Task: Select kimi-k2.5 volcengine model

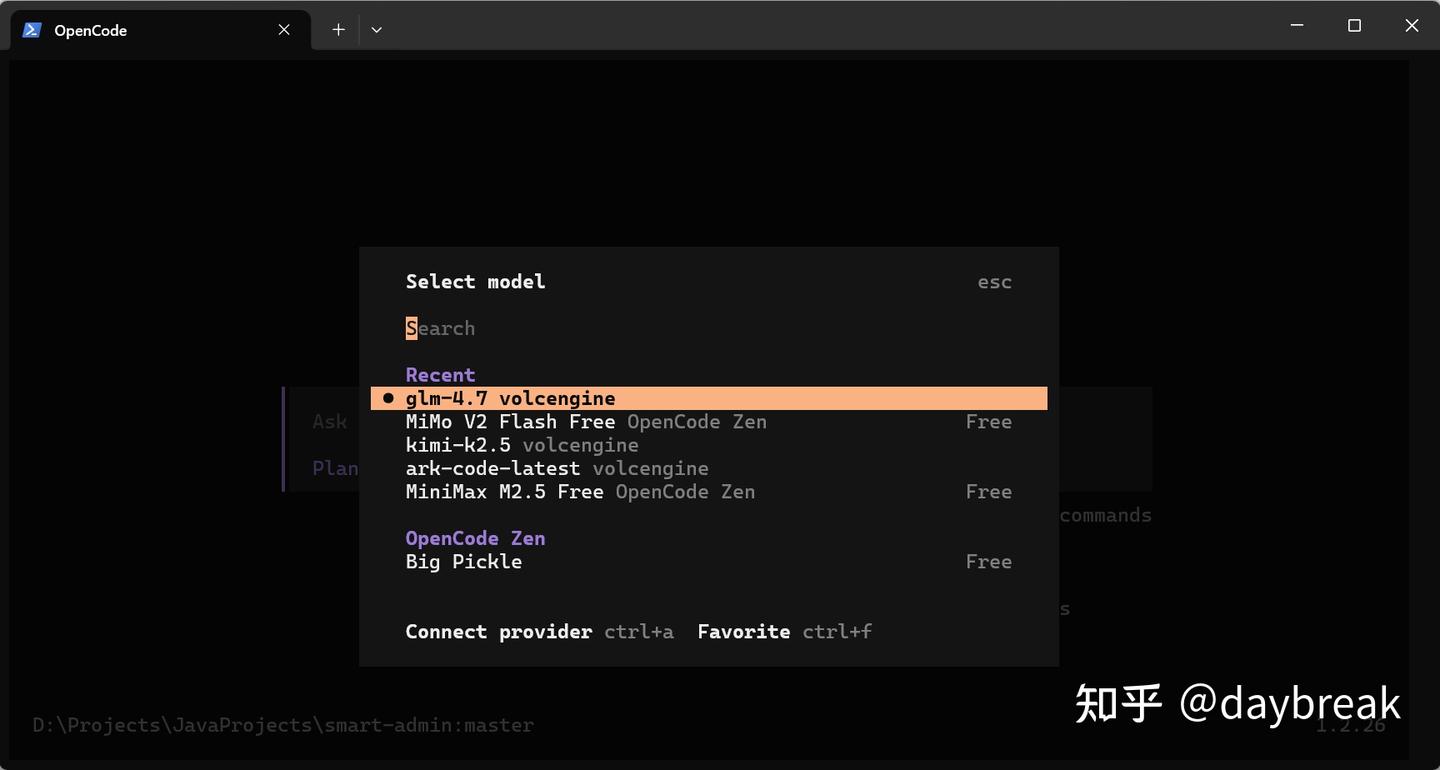Action: click(709, 445)
